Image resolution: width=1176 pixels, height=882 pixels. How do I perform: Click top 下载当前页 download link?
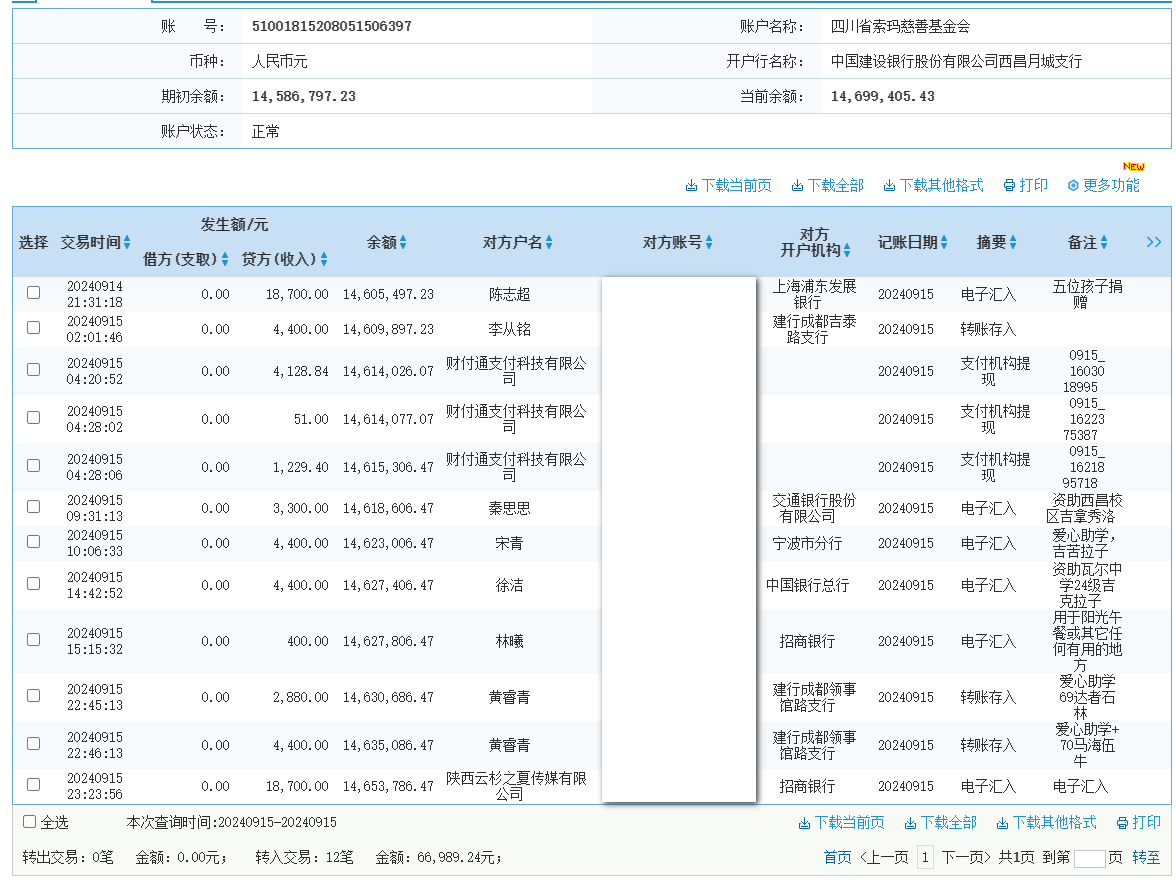click(x=728, y=185)
